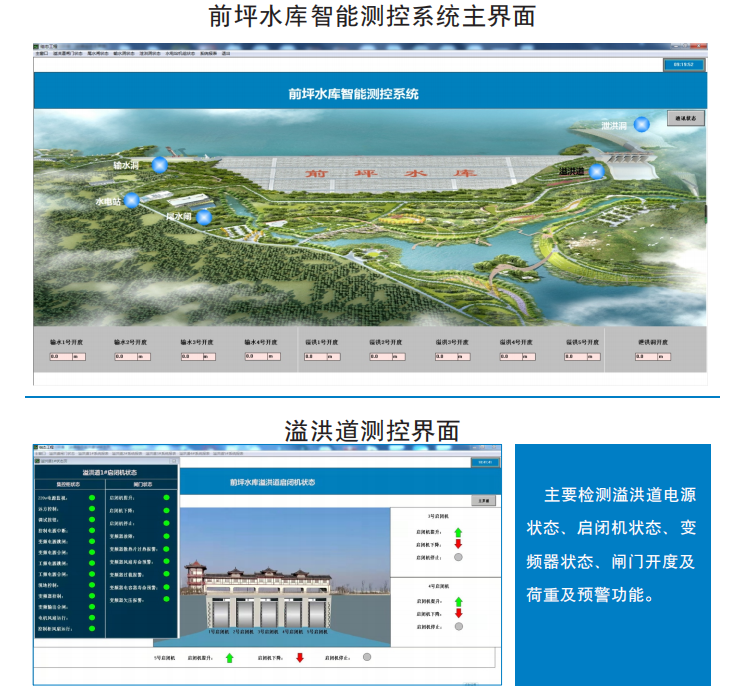Click the 溢洪道 blue map marker
This screenshot has width=734, height=699.
(597, 172)
